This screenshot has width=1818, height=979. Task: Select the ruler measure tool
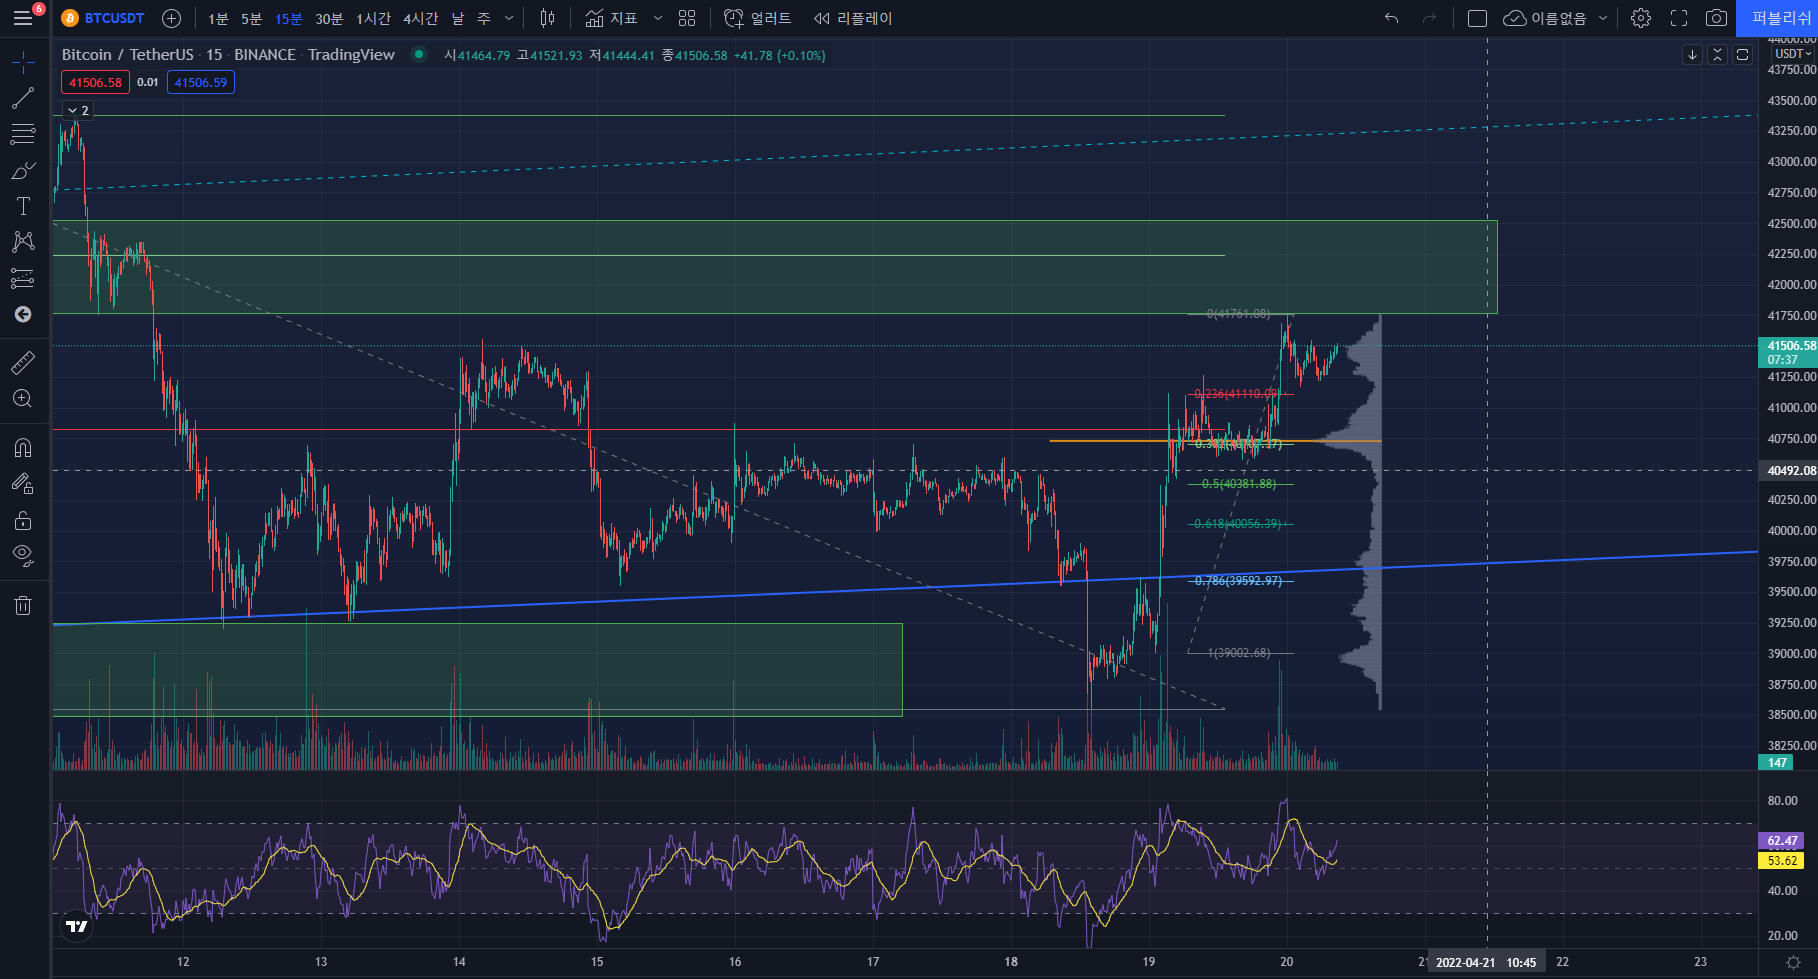tap(23, 362)
